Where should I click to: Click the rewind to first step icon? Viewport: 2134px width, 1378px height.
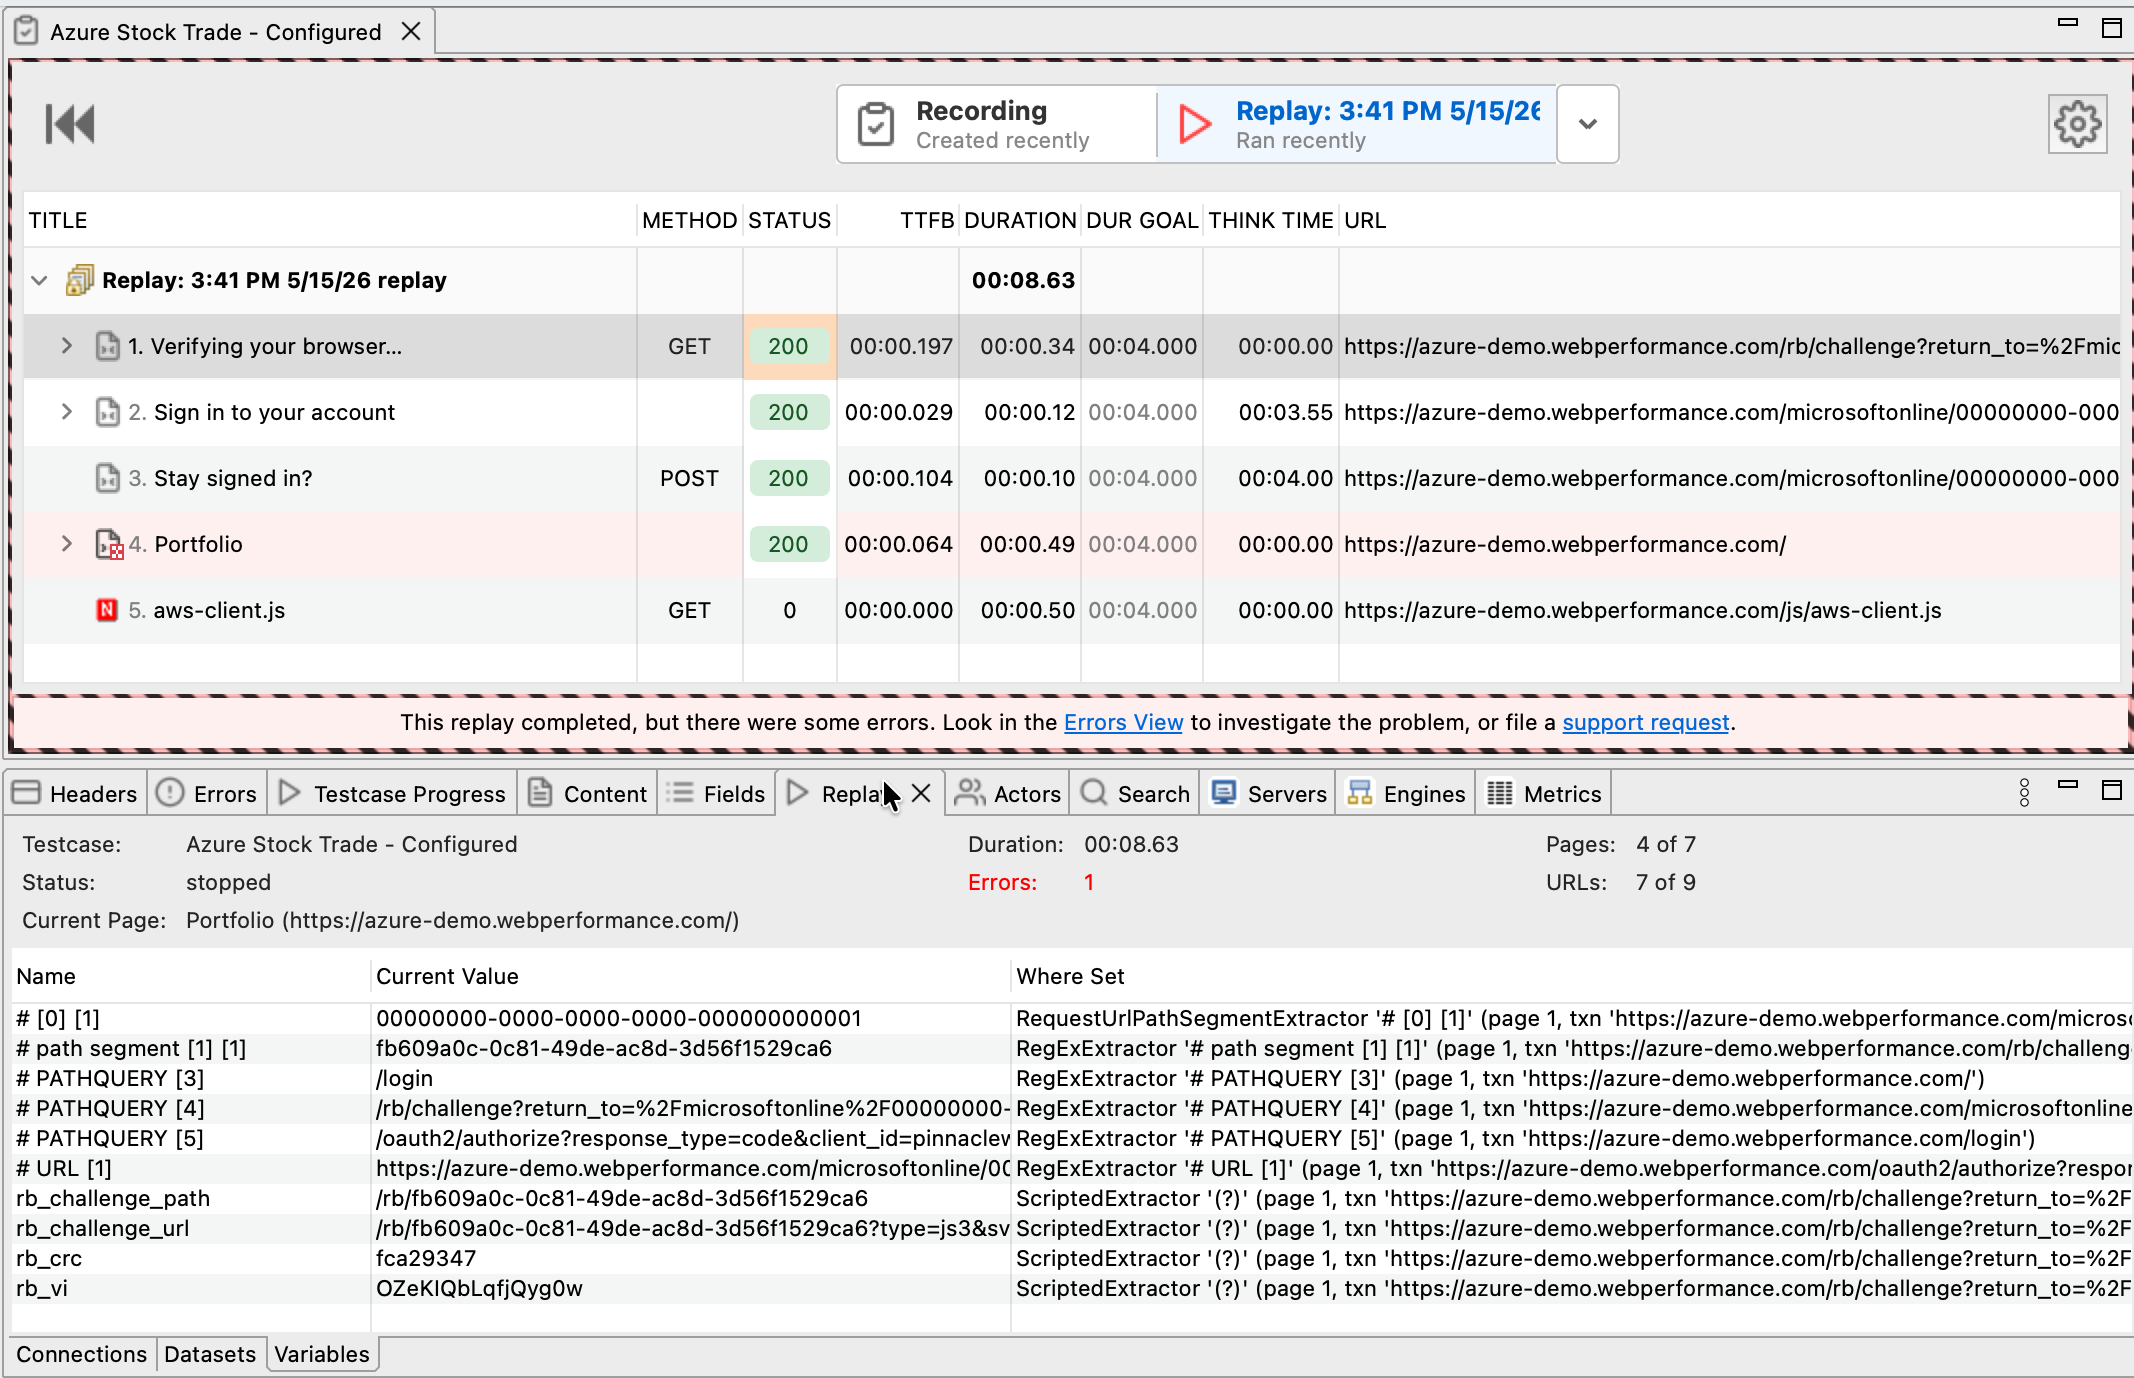click(x=70, y=124)
